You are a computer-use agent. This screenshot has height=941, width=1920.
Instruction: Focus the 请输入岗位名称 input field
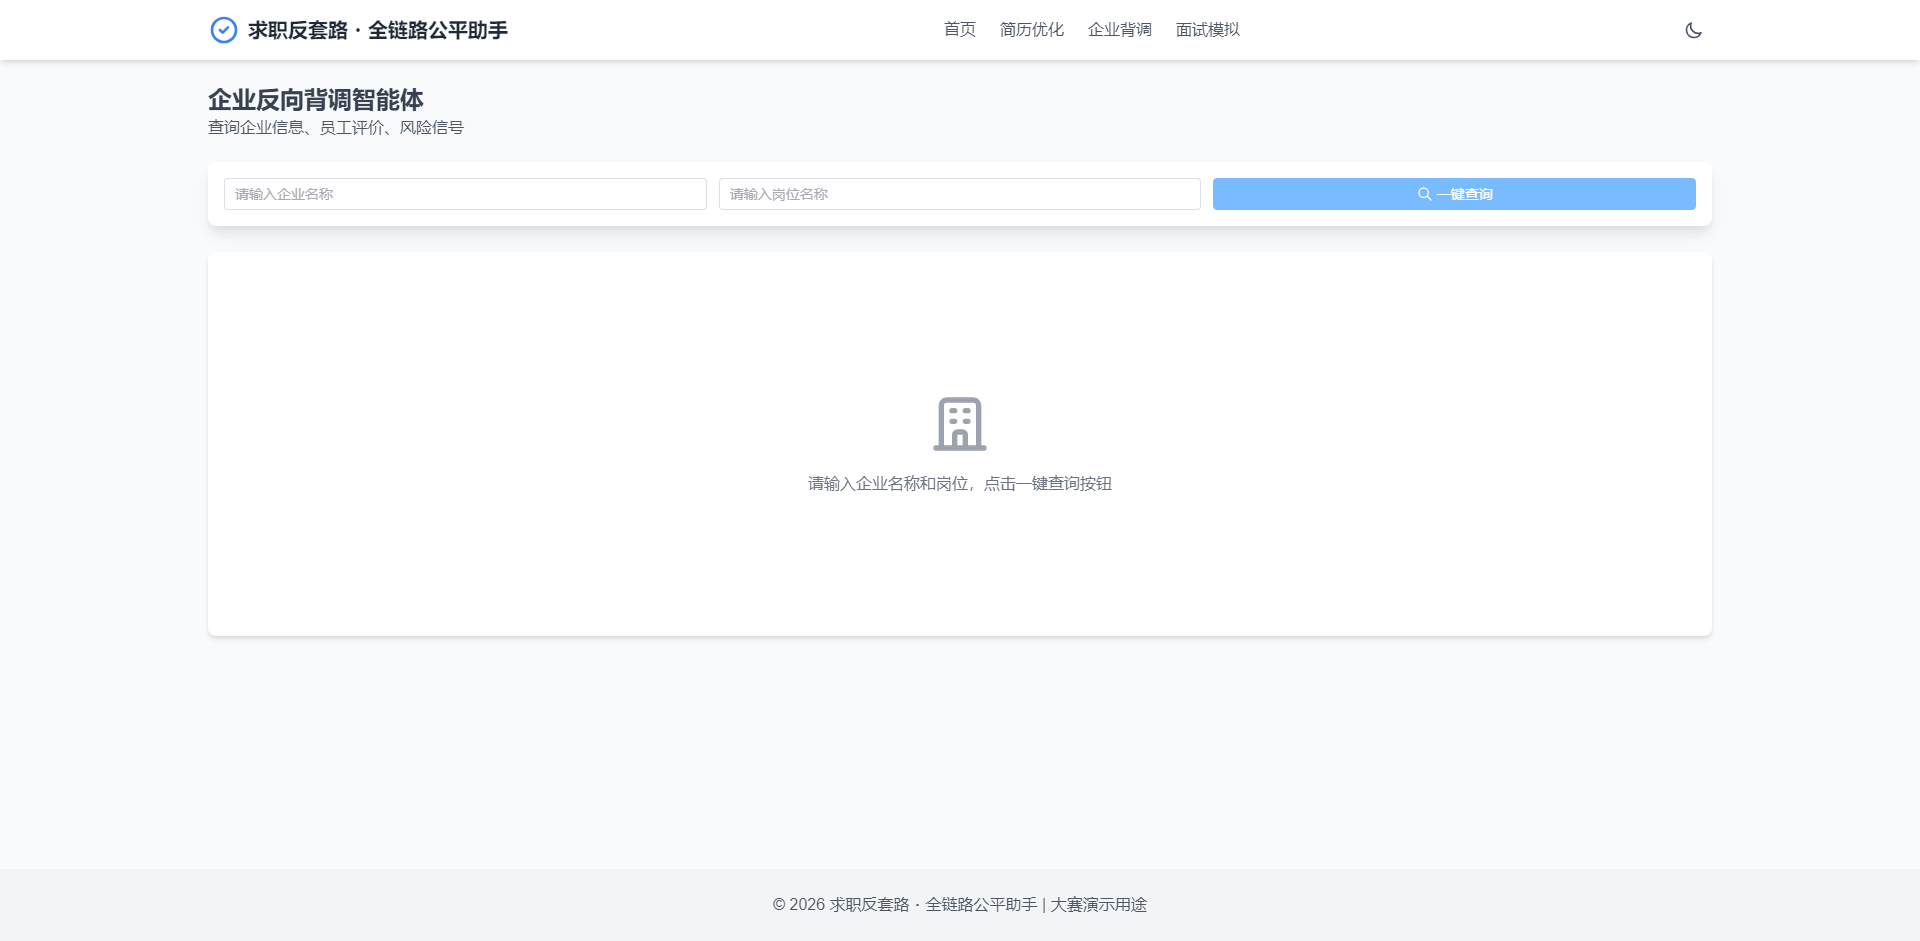pos(959,194)
